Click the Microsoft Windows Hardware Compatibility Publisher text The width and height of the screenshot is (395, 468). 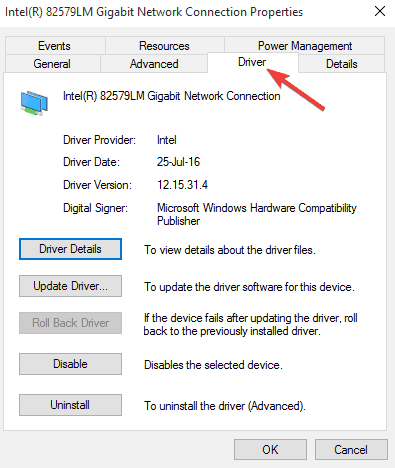click(x=257, y=214)
